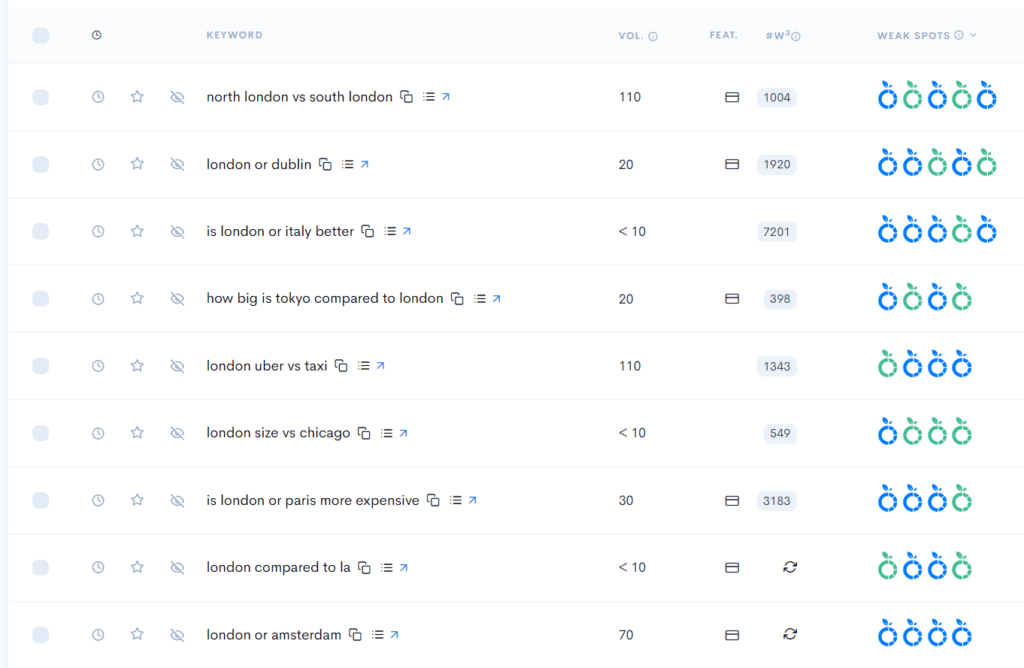Sort the table by the VOL column header
Screen dimensions: 1024x668
pos(630,35)
